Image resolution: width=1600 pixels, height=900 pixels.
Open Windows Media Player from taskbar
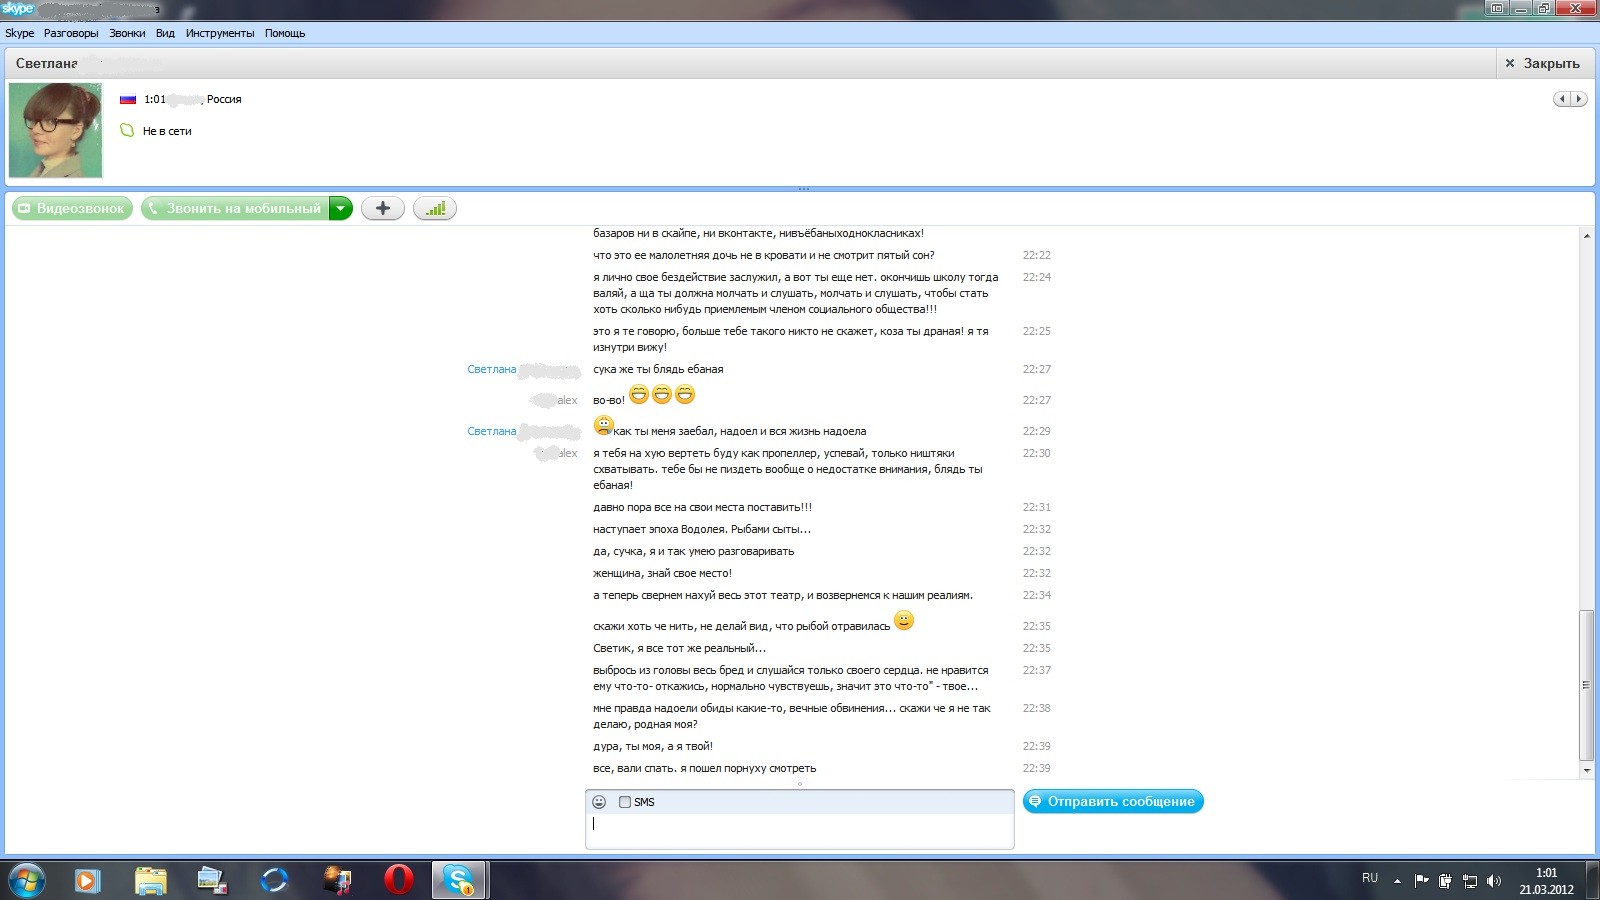click(x=88, y=880)
